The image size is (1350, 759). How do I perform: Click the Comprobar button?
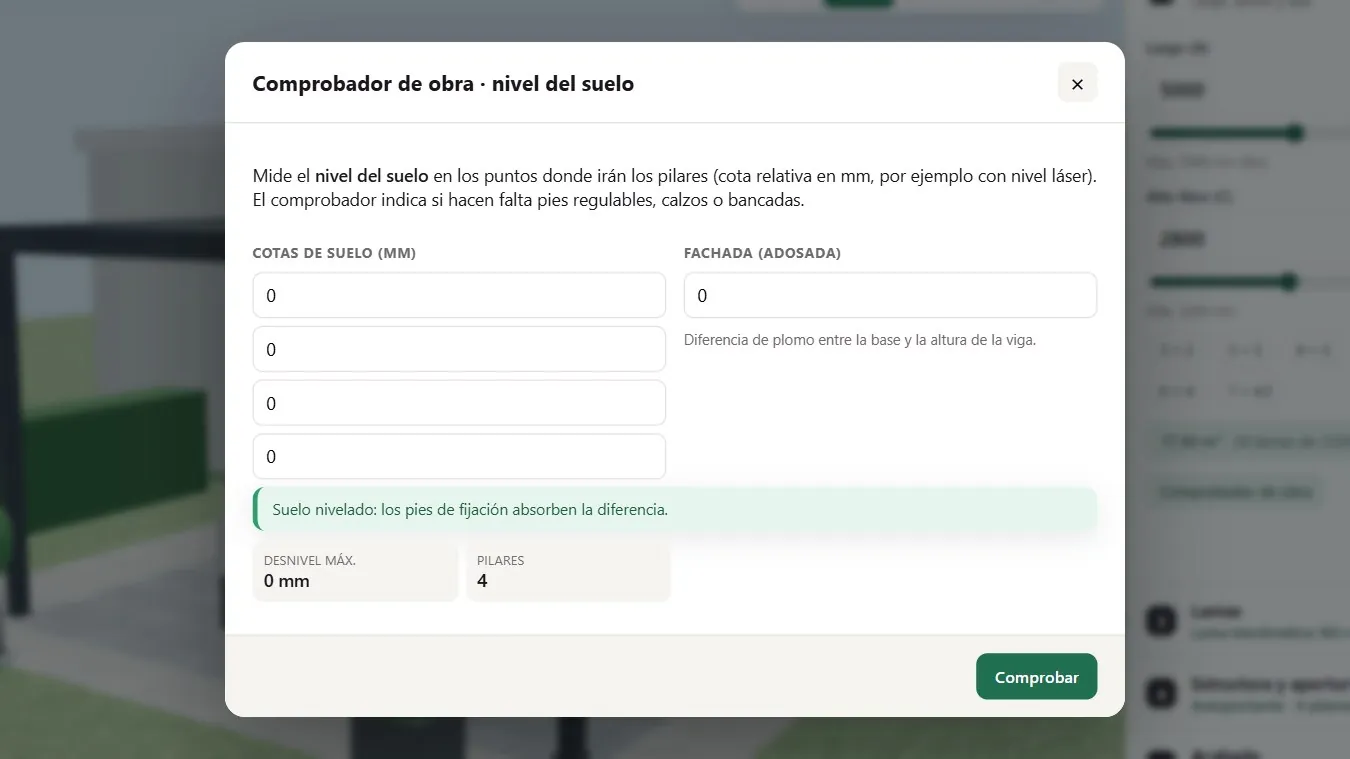1036,677
